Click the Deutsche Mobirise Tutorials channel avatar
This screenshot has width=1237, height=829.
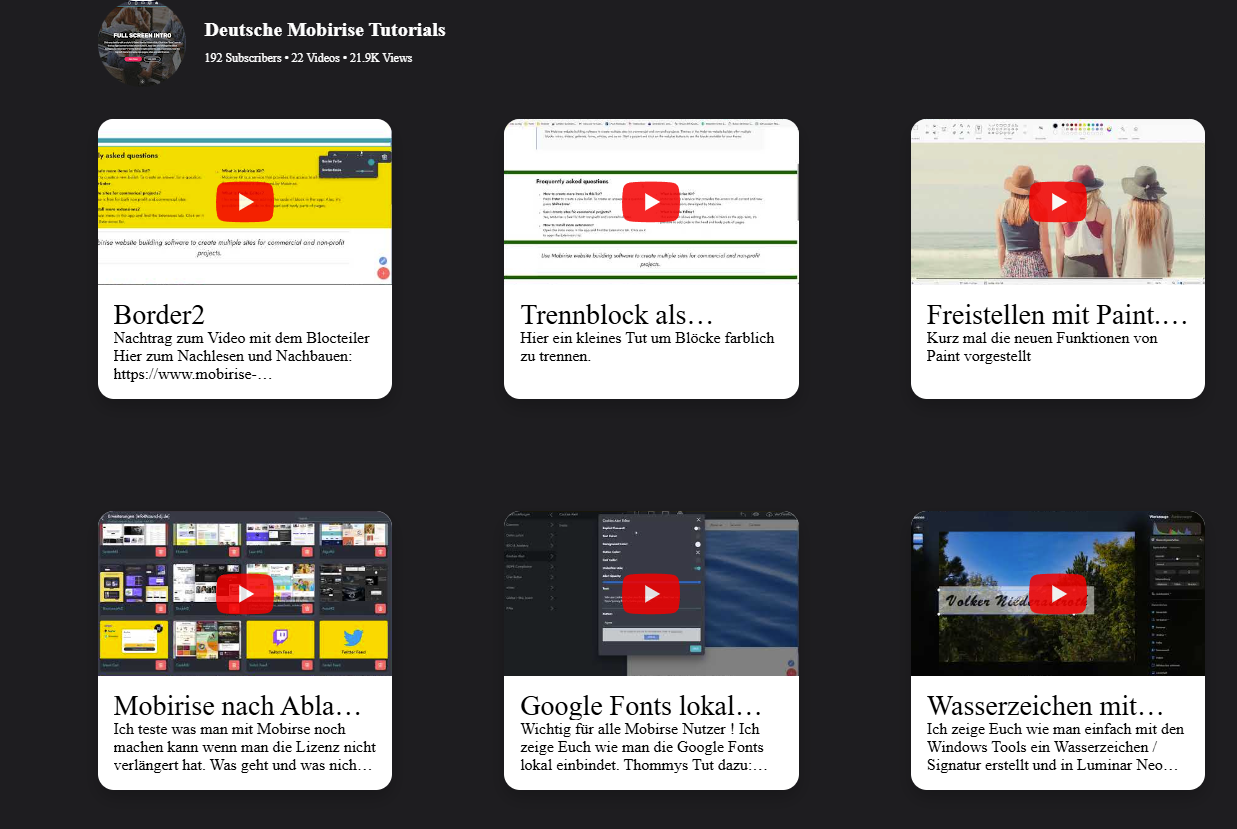click(142, 42)
